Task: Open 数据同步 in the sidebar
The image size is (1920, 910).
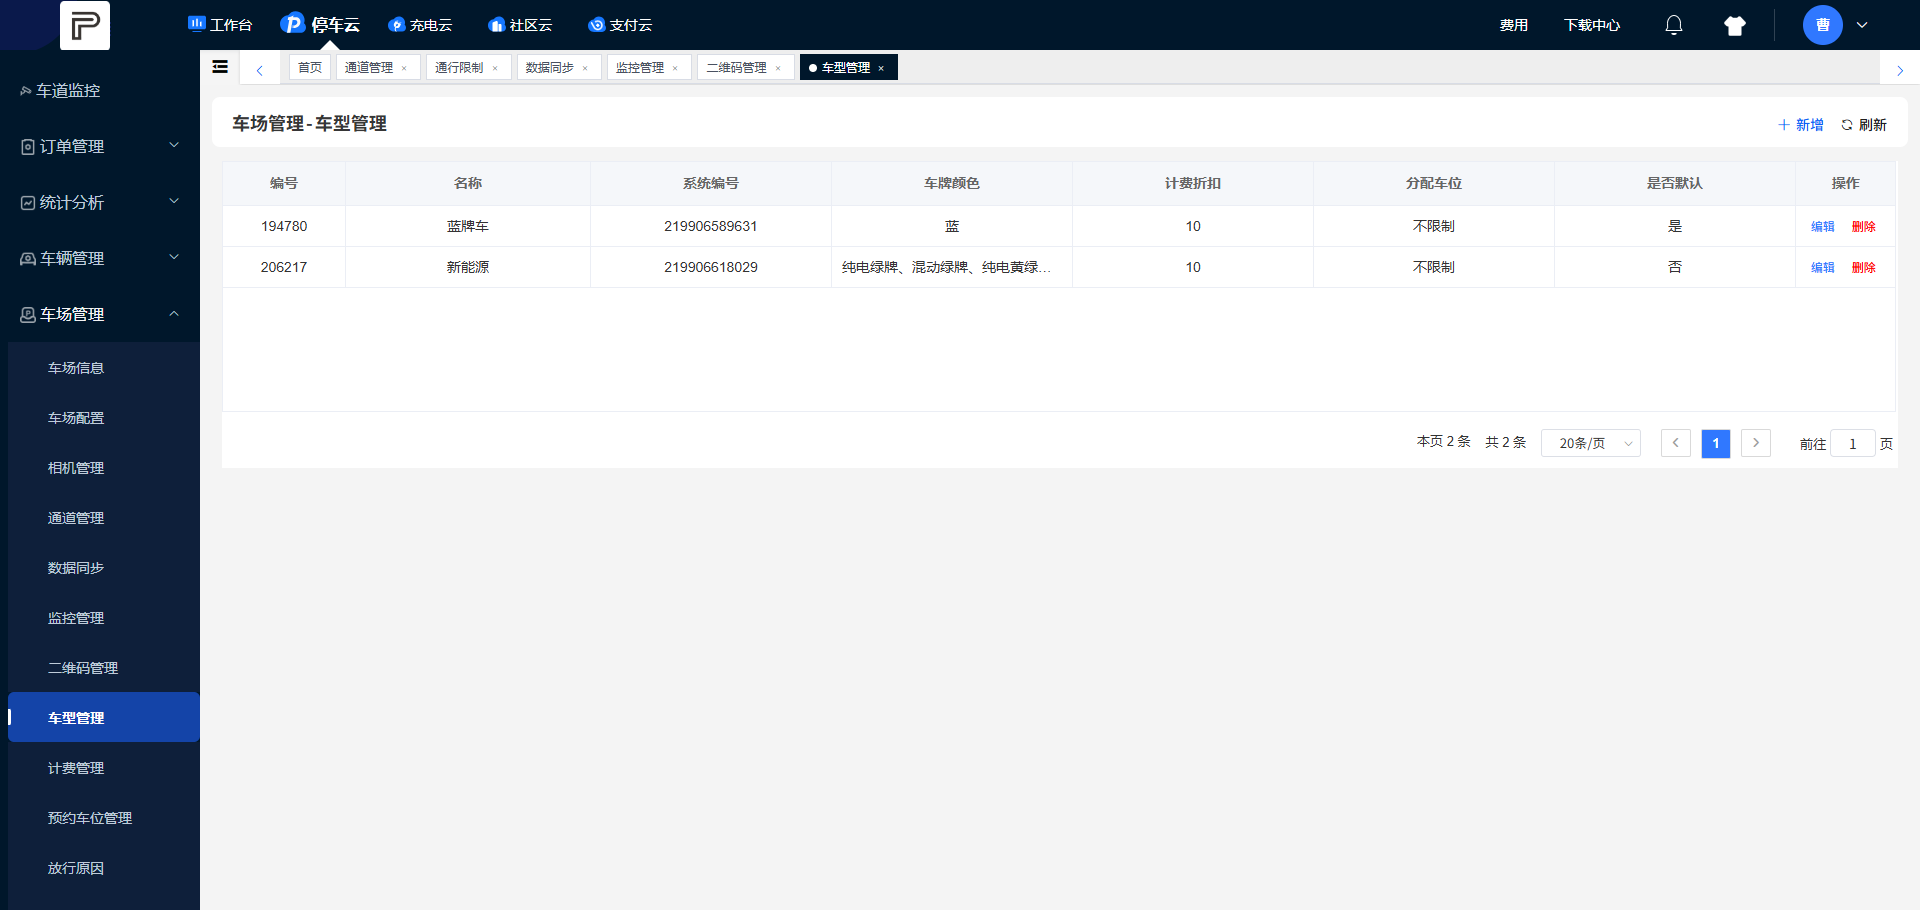Action: pos(104,568)
